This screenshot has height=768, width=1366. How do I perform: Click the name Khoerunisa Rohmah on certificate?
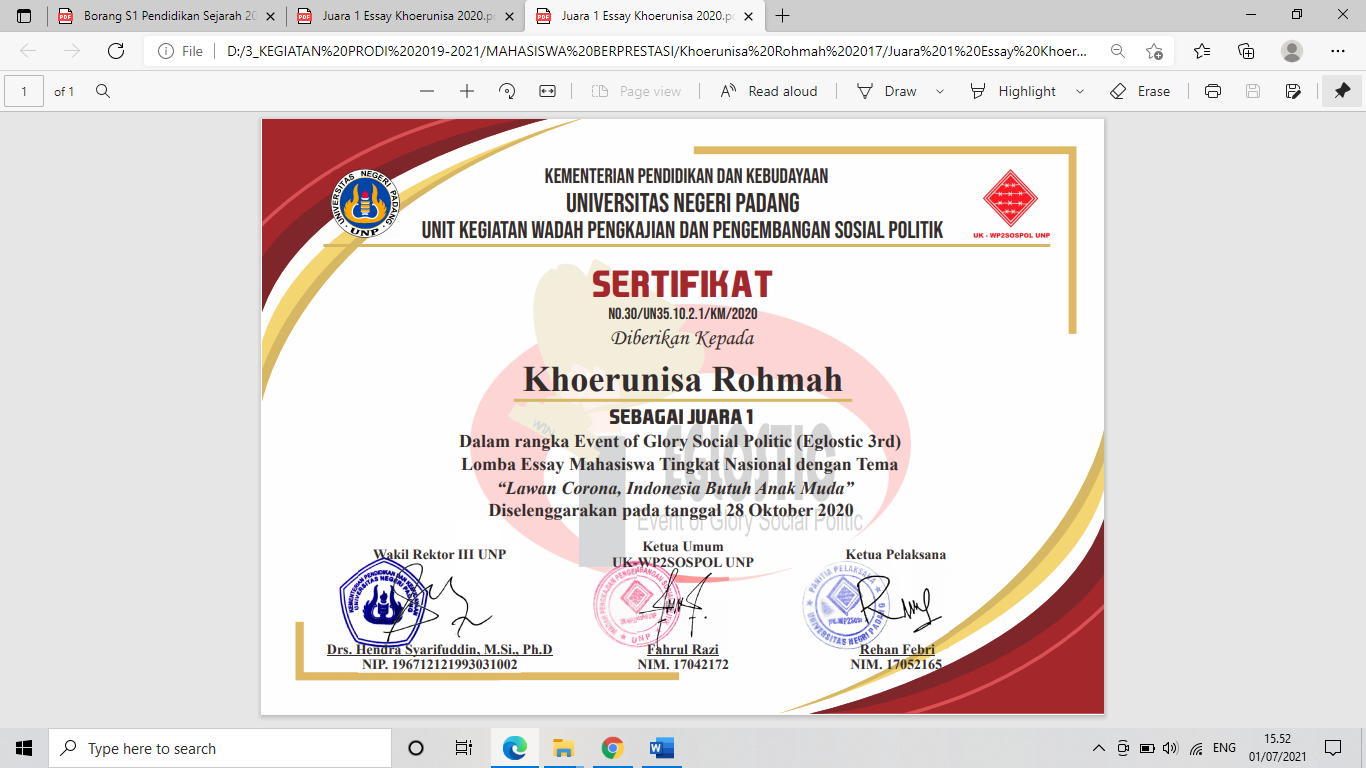tap(683, 380)
